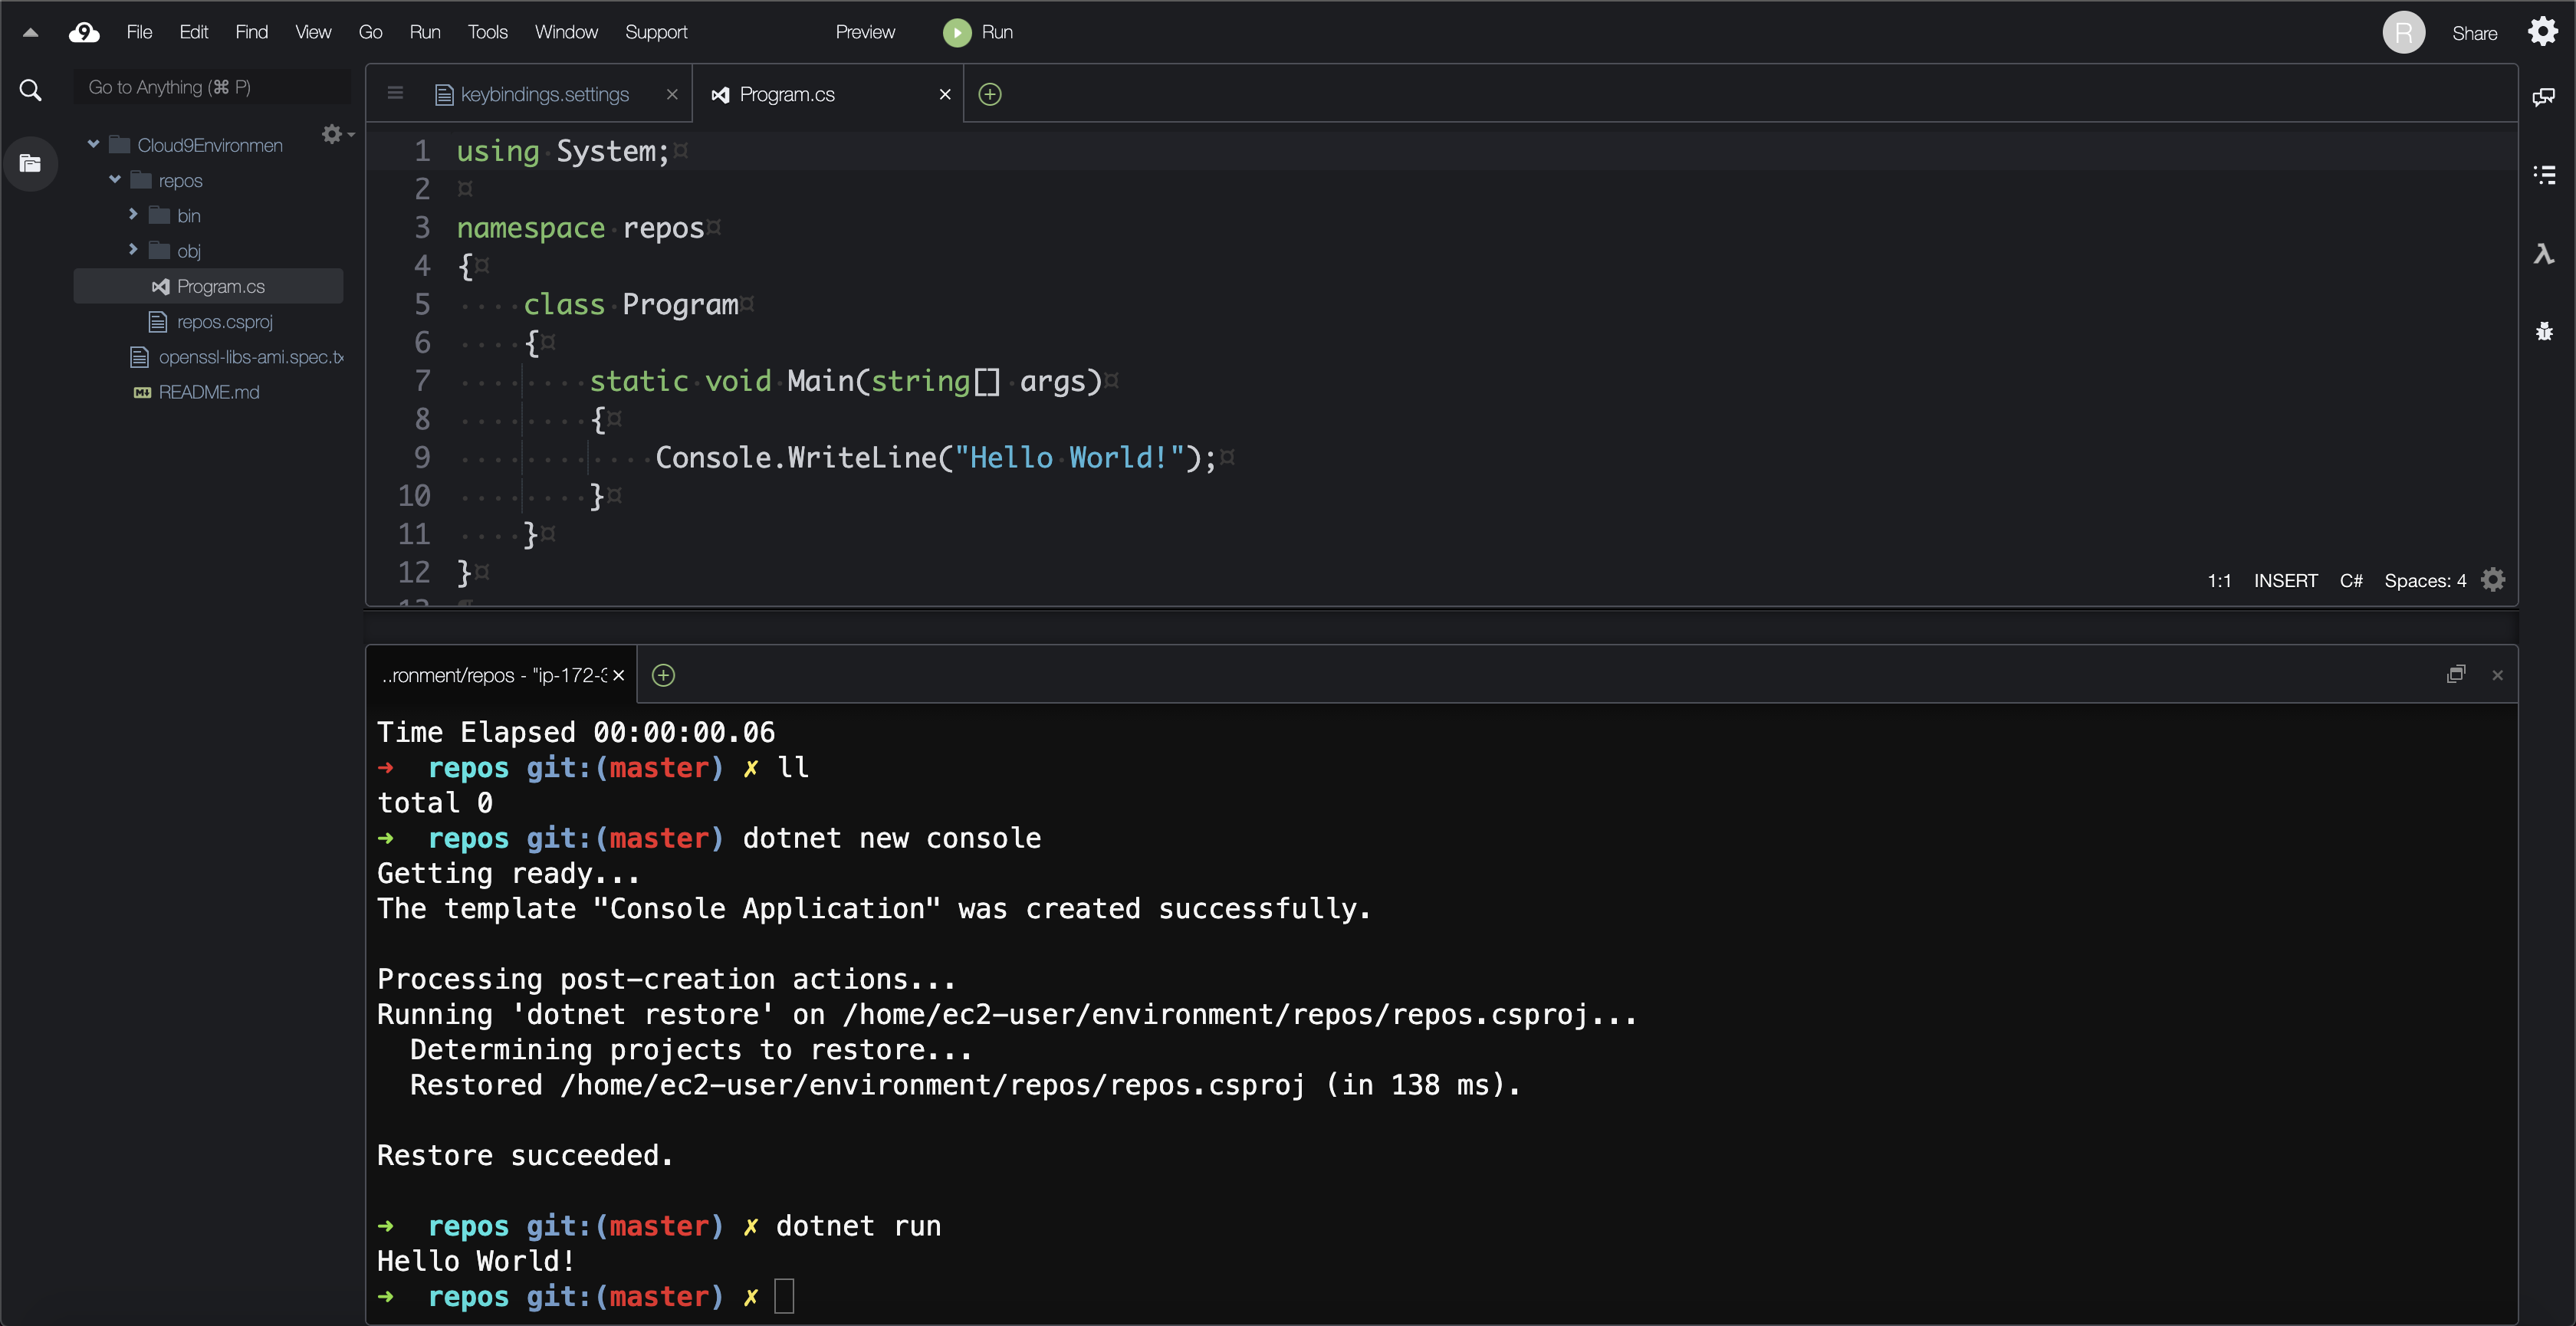This screenshot has height=1326, width=2576.
Task: Click Program.cs file icon in tree
Action: click(x=160, y=287)
